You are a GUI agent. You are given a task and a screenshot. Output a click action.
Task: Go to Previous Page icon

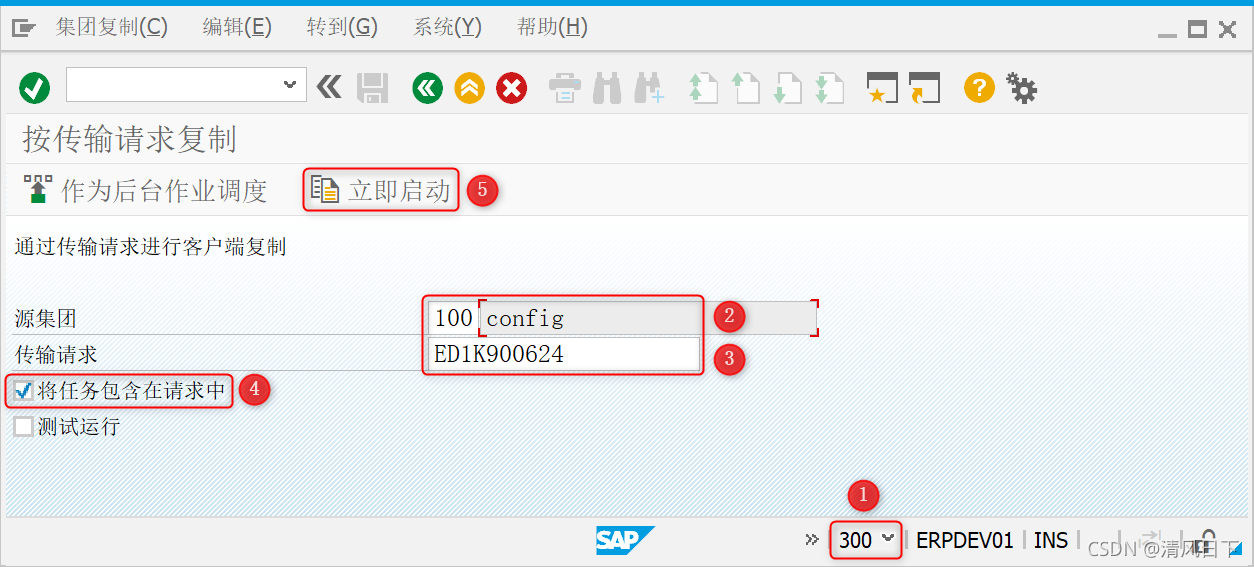click(x=746, y=88)
